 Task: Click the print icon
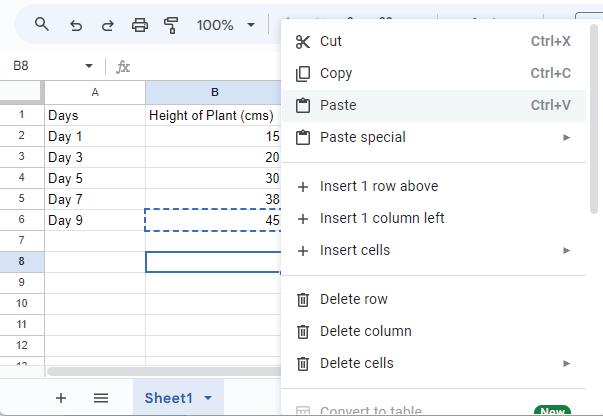pos(140,25)
